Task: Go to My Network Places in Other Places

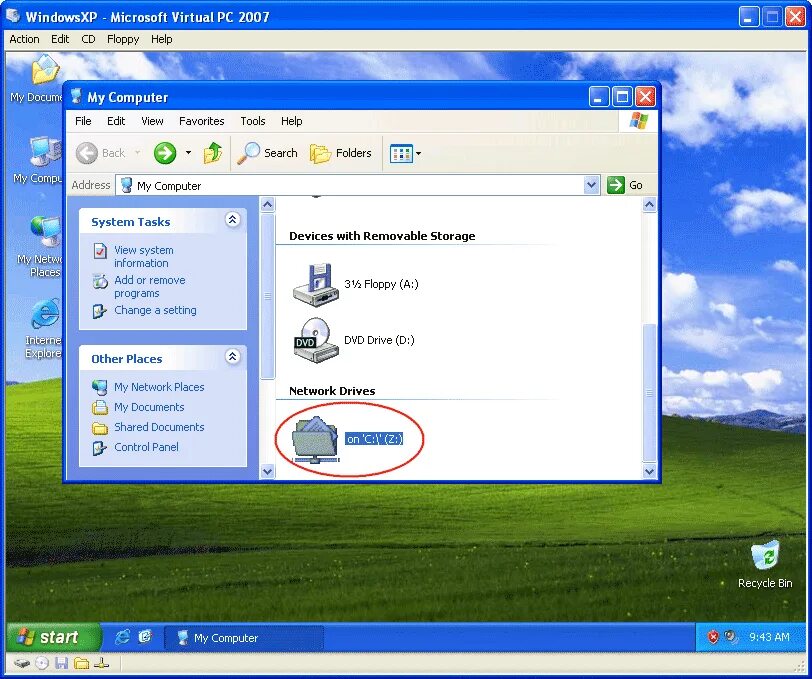Action: click(x=159, y=387)
